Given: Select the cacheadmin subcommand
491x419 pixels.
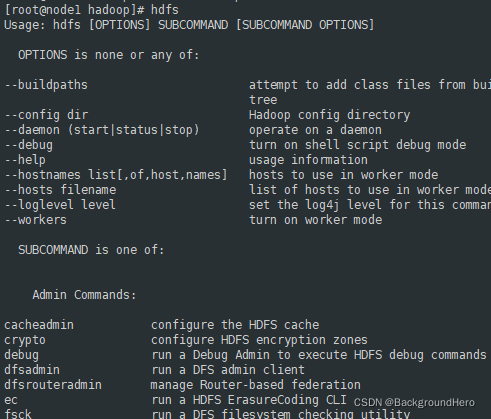Looking at the screenshot, I should click(39, 325).
